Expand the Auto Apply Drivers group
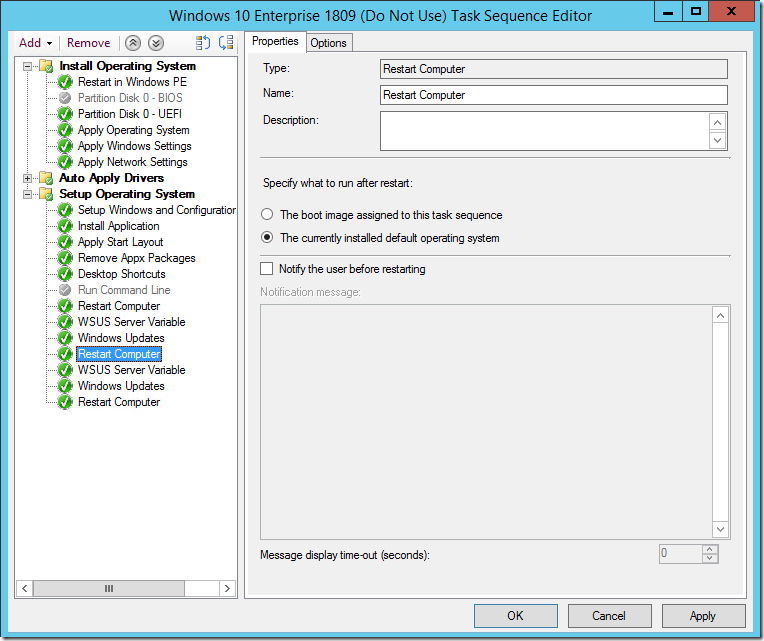 click(x=28, y=178)
